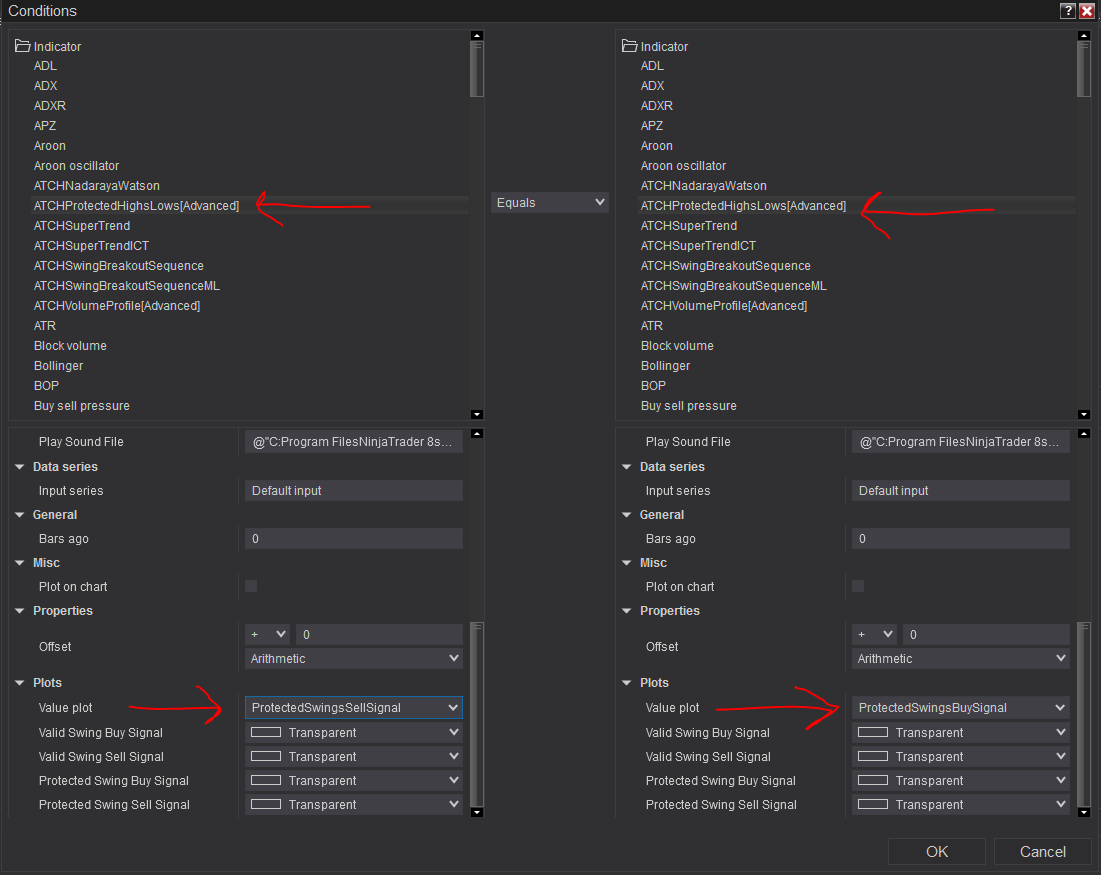Click right indicator list scroll-up arrow
The height and width of the screenshot is (875, 1101).
(1083, 35)
